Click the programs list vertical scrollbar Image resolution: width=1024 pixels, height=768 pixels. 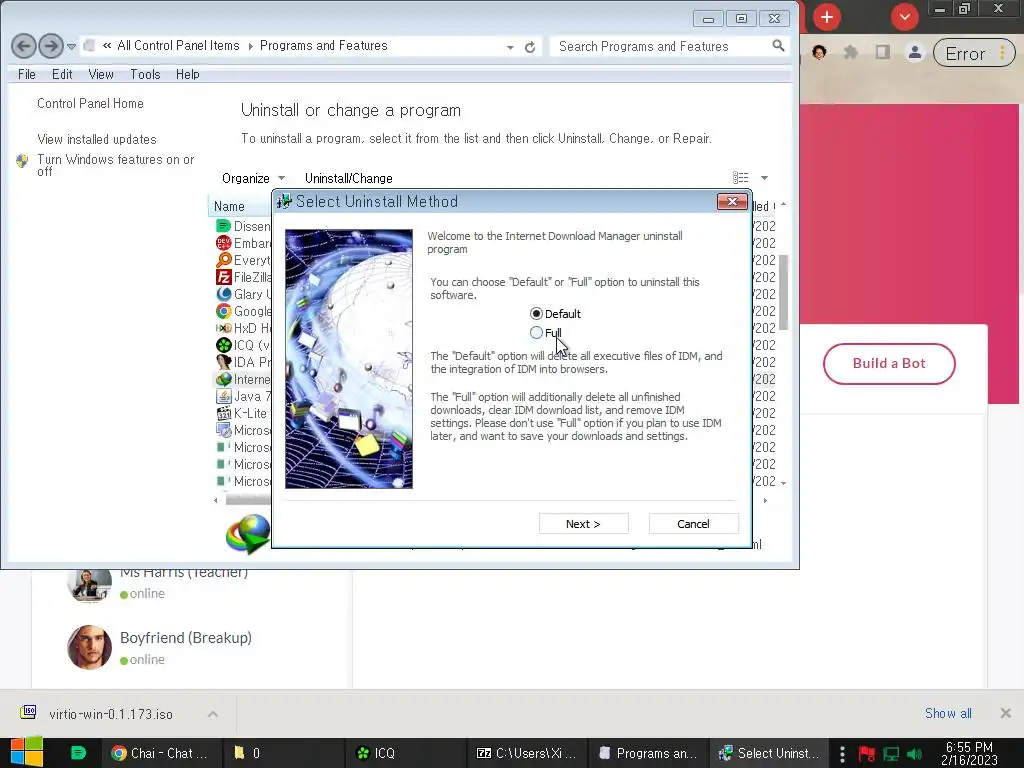coord(783,293)
